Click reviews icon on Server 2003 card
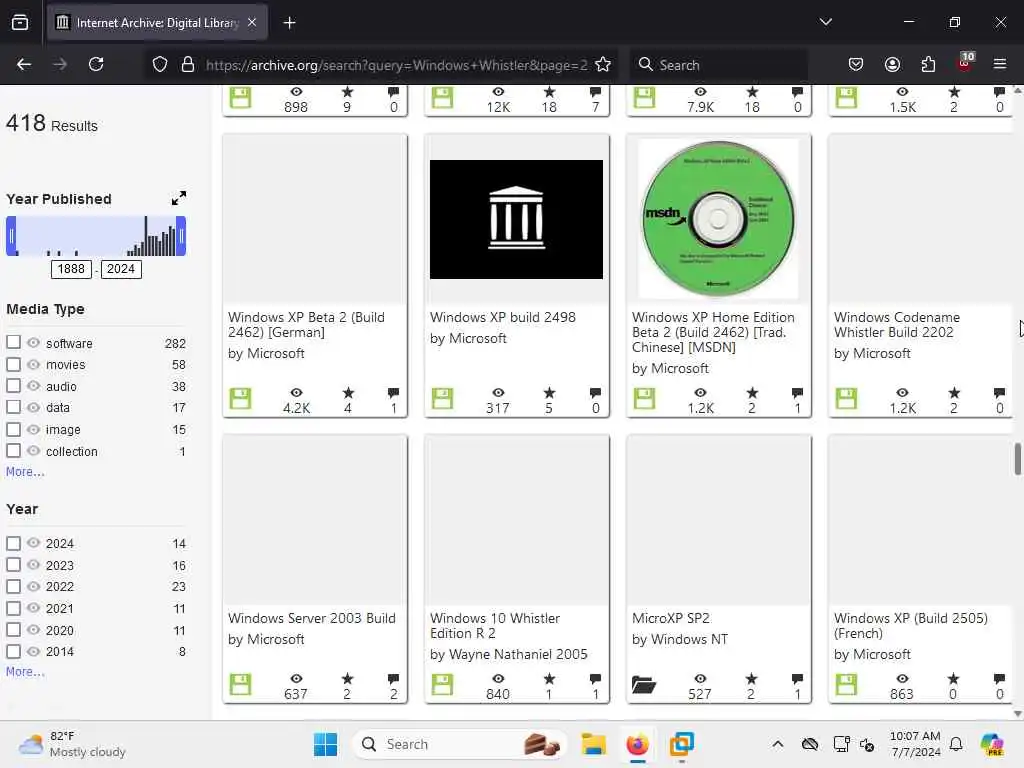The height and width of the screenshot is (768, 1024). tap(393, 679)
